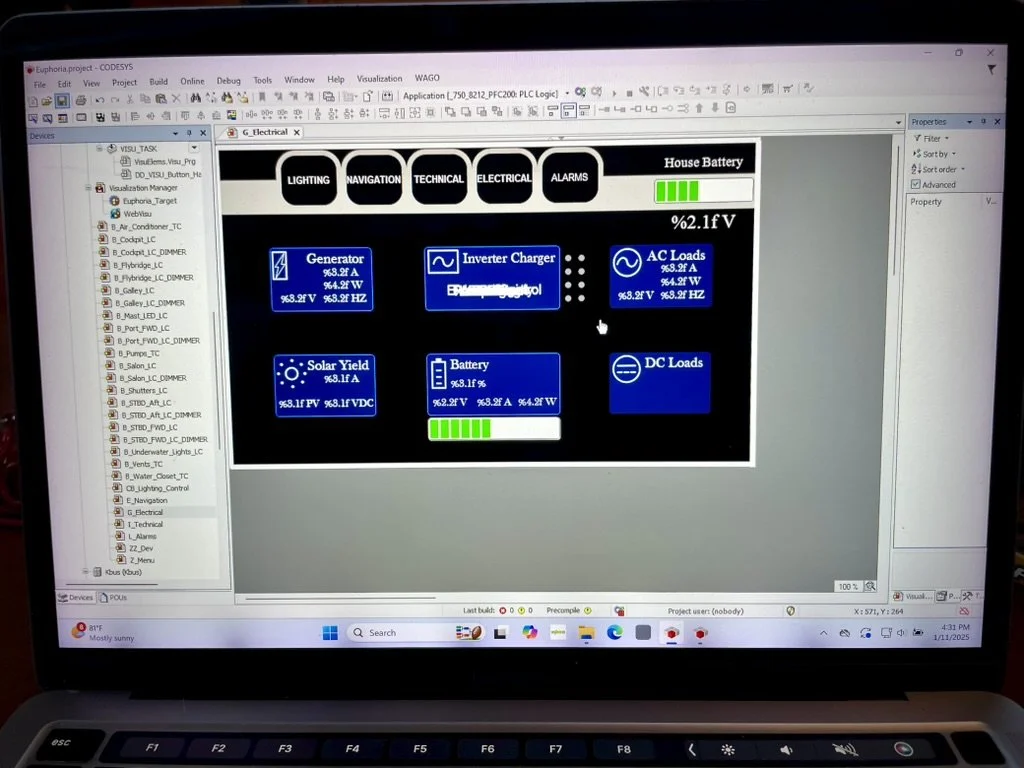Image resolution: width=1024 pixels, height=768 pixels.
Task: Open Copilot from the taskbar
Action: coord(530,632)
